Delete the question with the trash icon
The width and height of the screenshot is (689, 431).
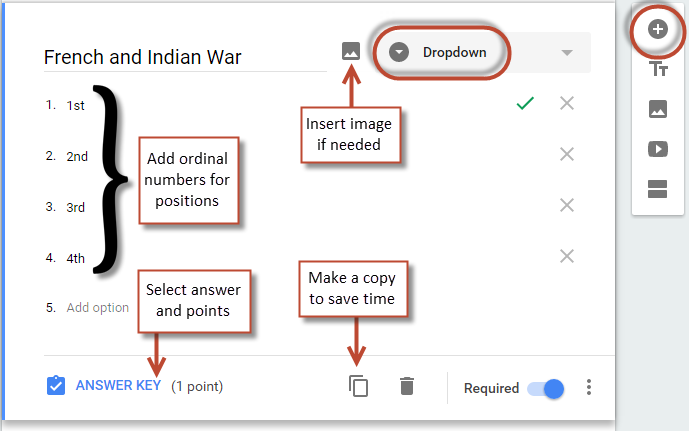406,386
